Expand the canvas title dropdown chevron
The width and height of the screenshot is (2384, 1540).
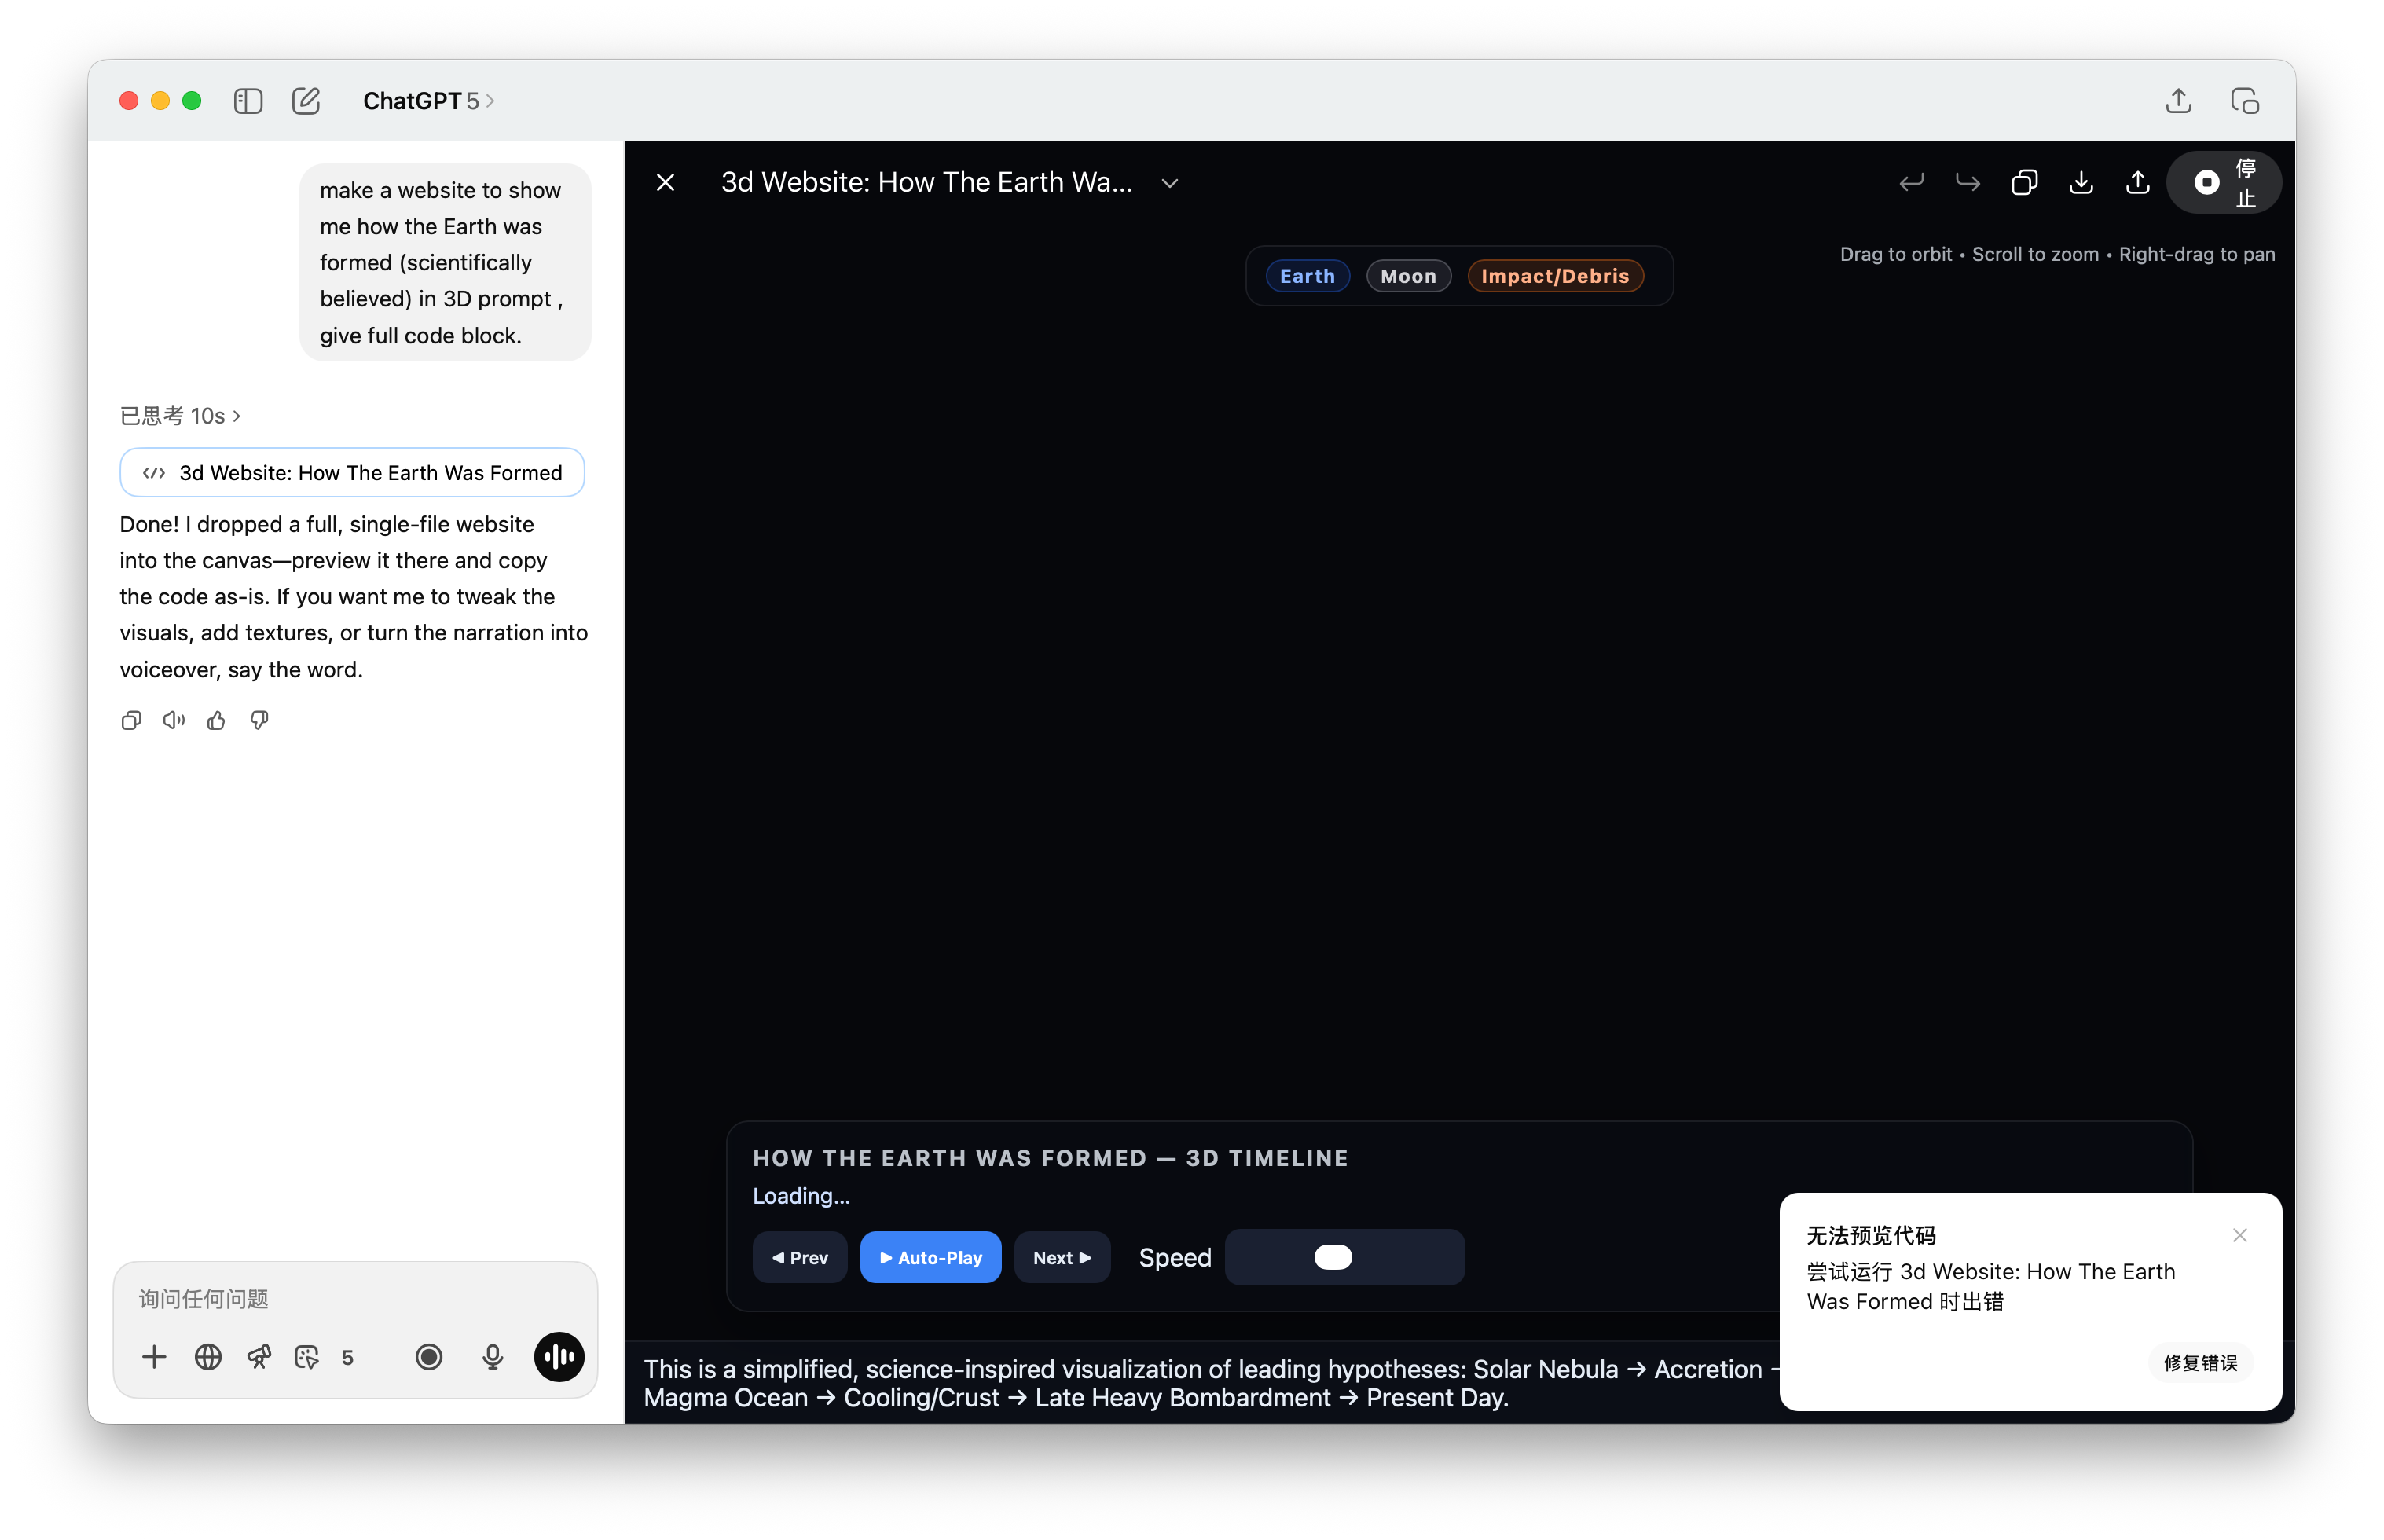pyautogui.click(x=1170, y=183)
